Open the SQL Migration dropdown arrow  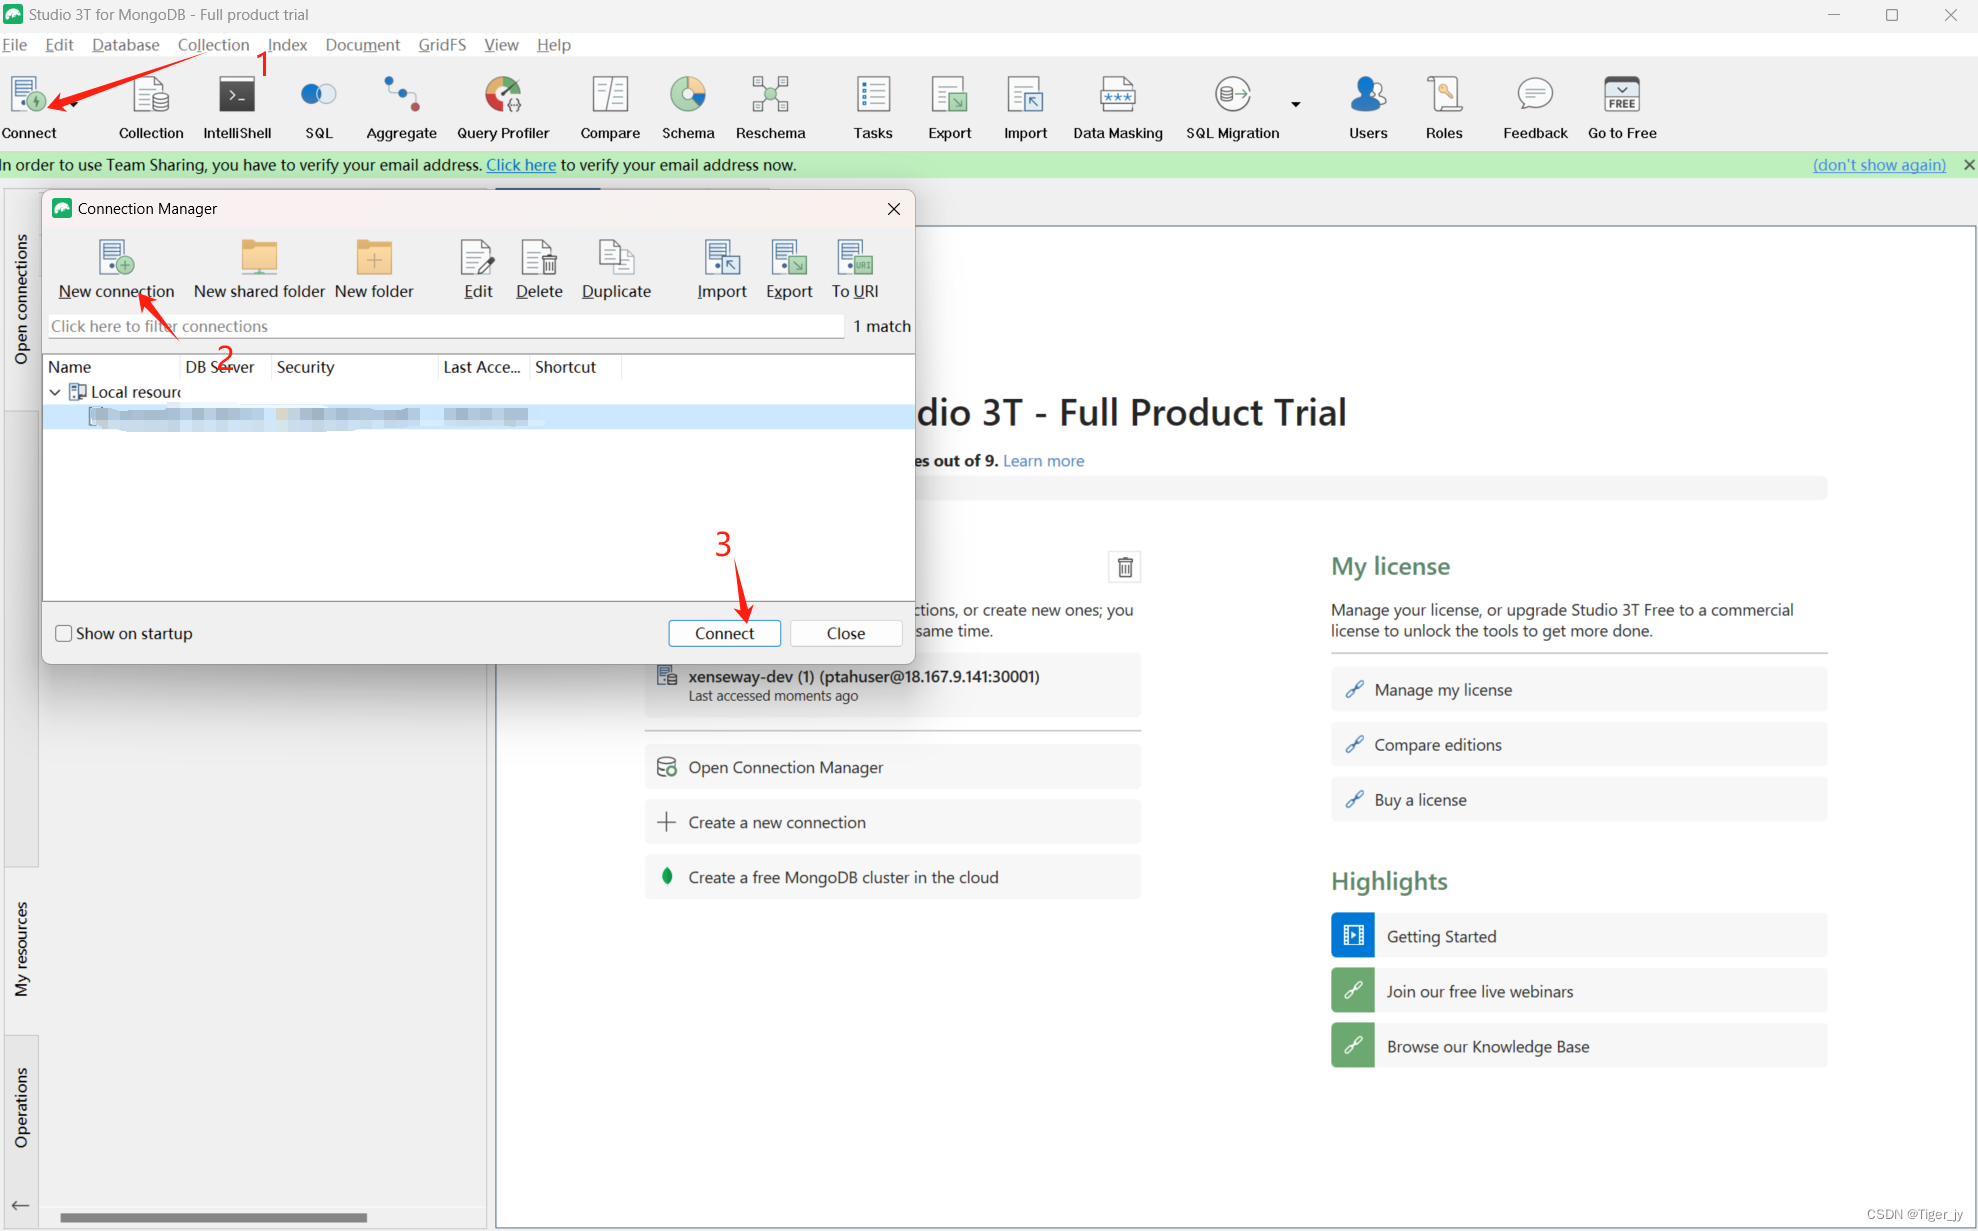[x=1296, y=104]
